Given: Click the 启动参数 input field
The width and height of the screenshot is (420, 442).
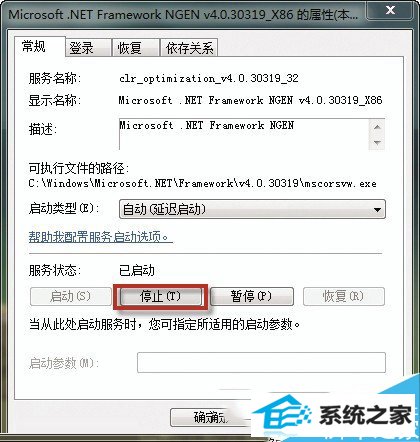Looking at the screenshot, I should pyautogui.click(x=261, y=362).
